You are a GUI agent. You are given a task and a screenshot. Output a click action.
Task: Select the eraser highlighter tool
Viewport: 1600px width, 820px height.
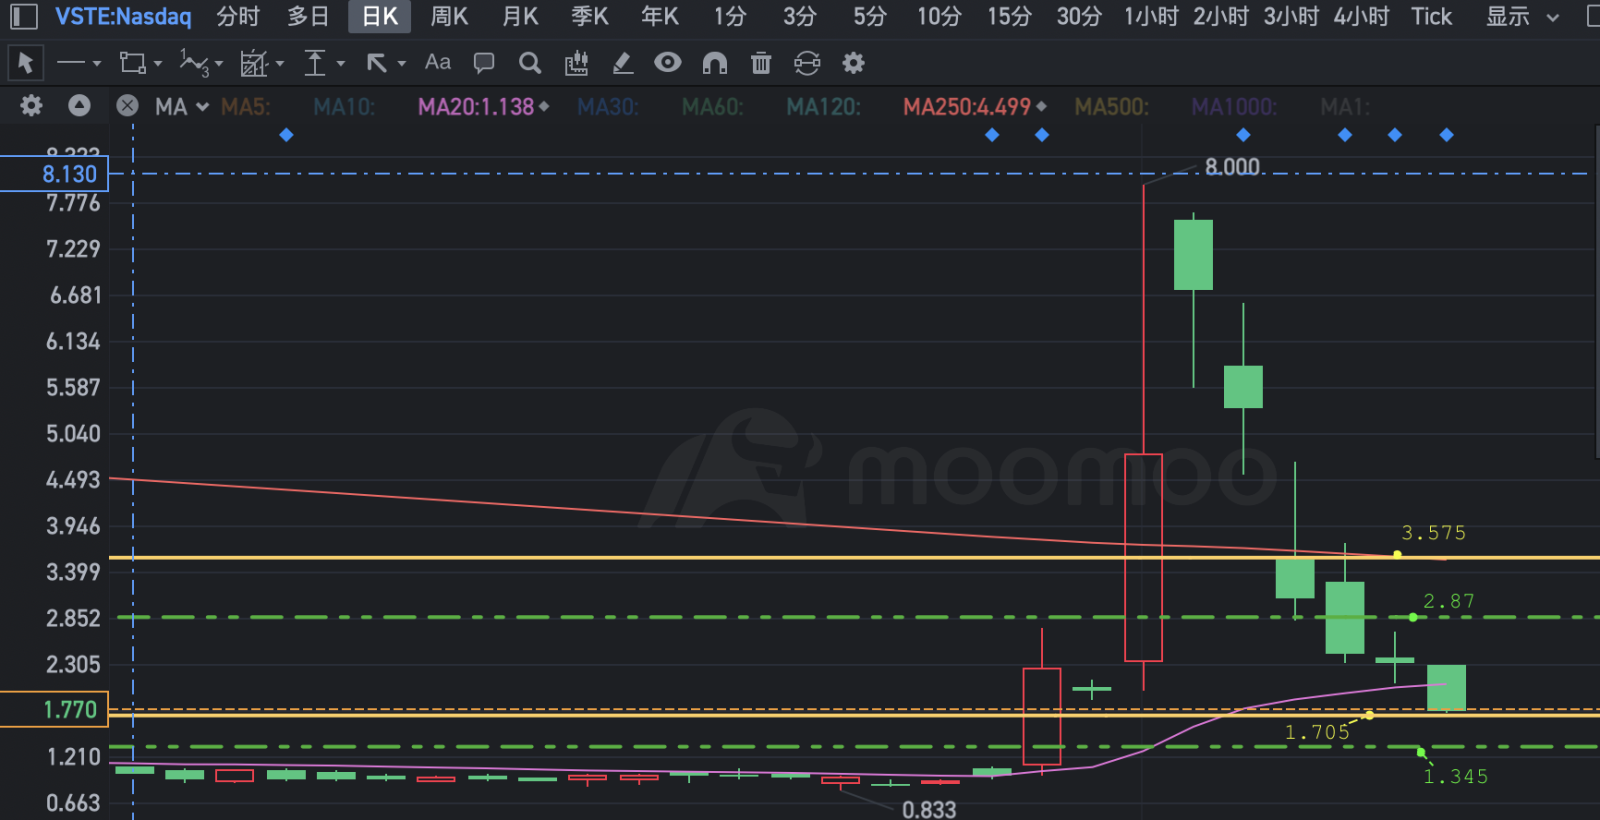tap(622, 63)
